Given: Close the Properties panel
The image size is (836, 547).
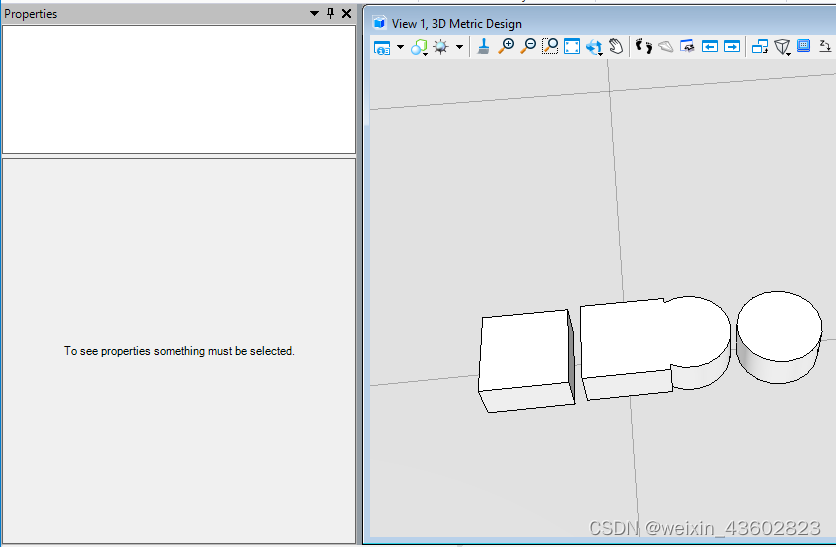Looking at the screenshot, I should (347, 13).
